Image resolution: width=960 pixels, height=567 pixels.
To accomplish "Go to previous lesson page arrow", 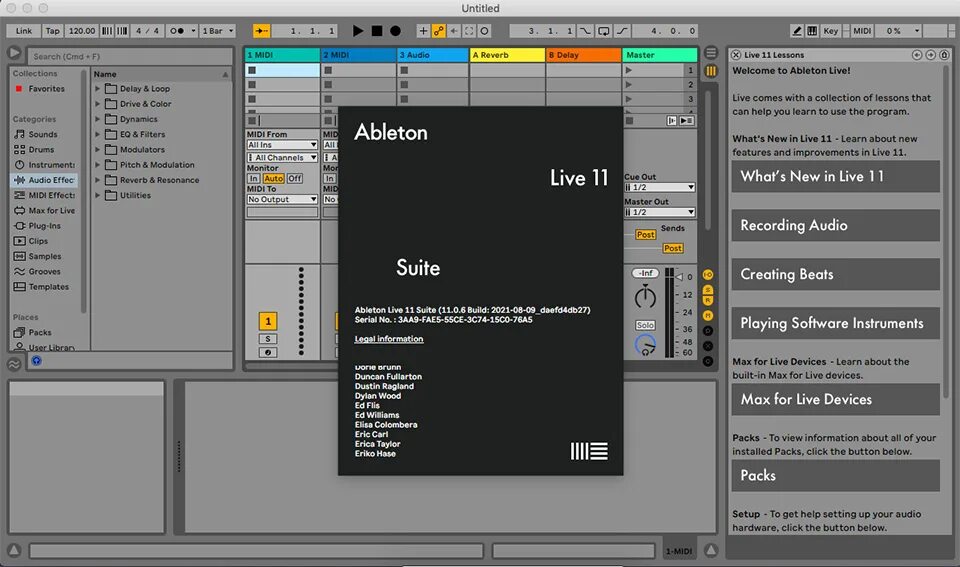I will coord(917,54).
